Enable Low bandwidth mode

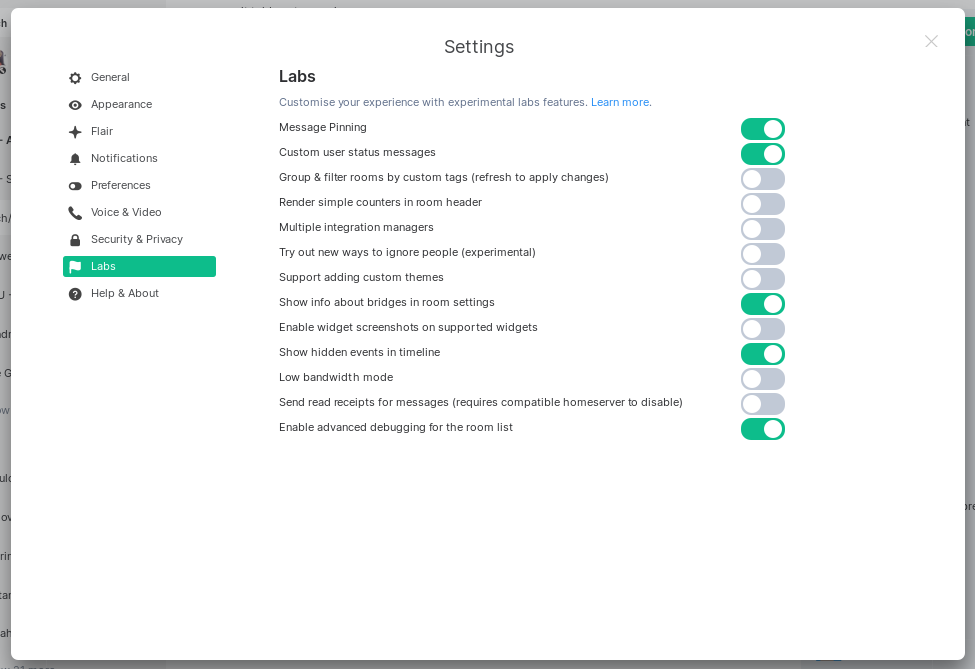[x=763, y=379]
